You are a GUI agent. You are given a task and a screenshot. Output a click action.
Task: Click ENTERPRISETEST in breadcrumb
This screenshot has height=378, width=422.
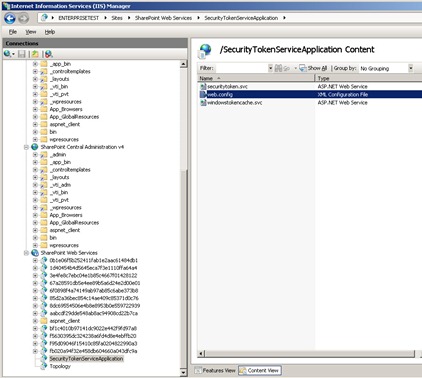79,18
